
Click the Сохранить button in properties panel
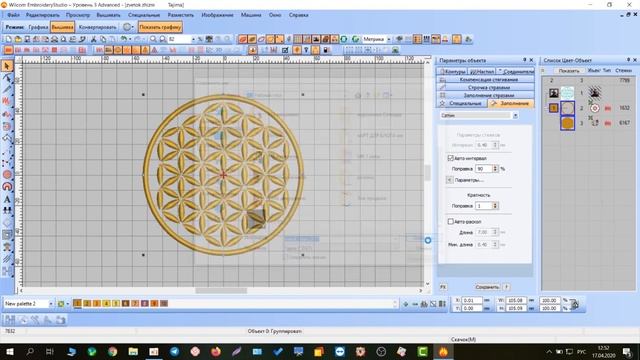click(x=487, y=287)
